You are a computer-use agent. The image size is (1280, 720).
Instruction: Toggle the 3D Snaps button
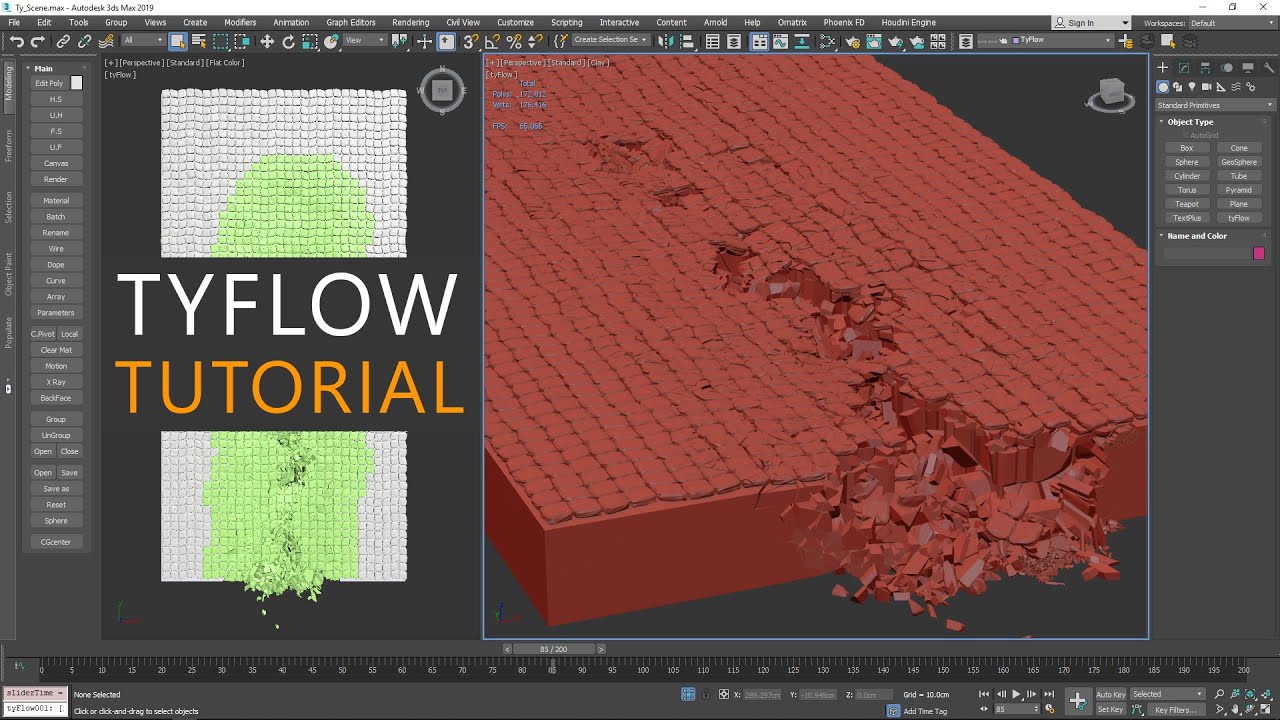click(x=470, y=41)
